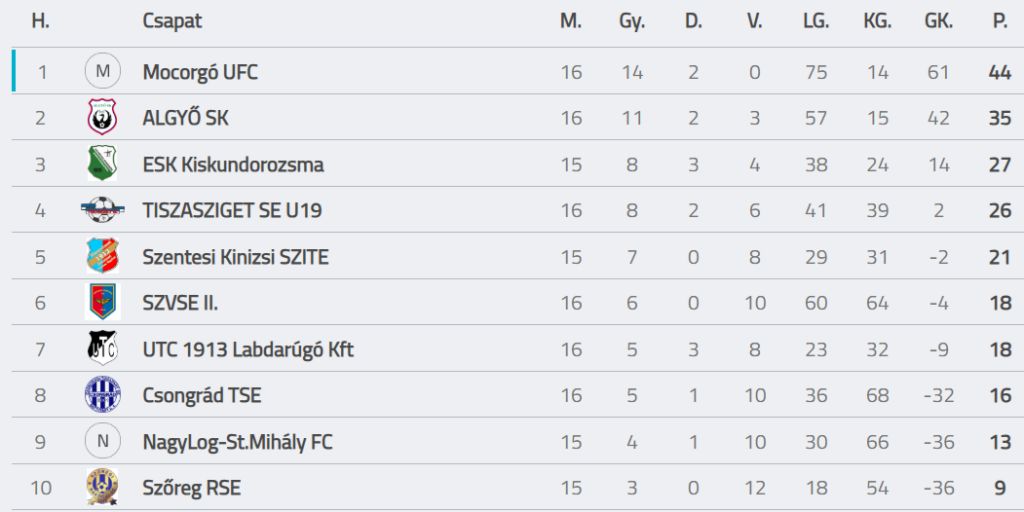Open the Szőreg RSE team link
Viewport: 1024px width, 512px height.
pos(191,488)
